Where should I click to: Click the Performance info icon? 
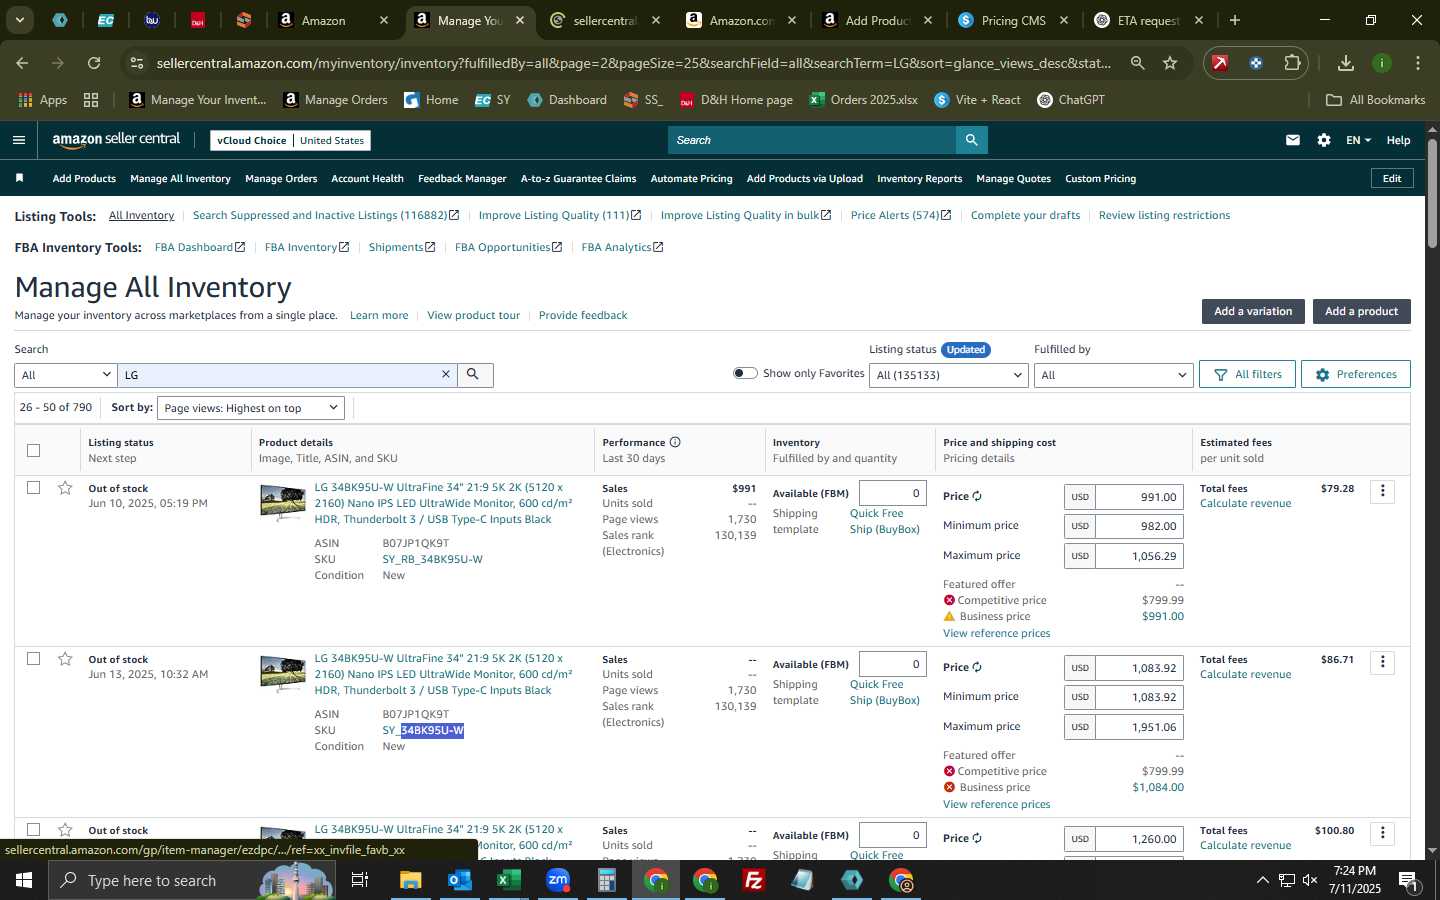click(675, 442)
